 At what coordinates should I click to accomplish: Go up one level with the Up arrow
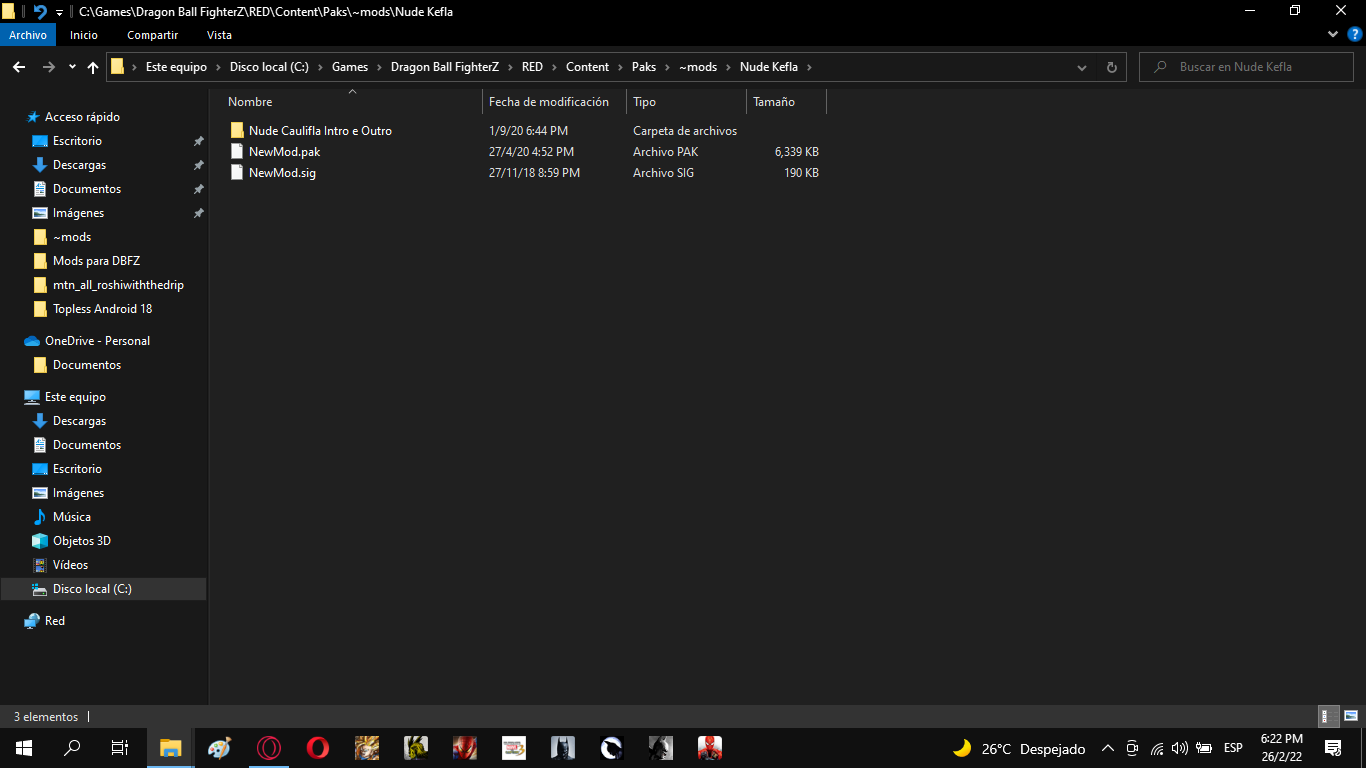[93, 67]
